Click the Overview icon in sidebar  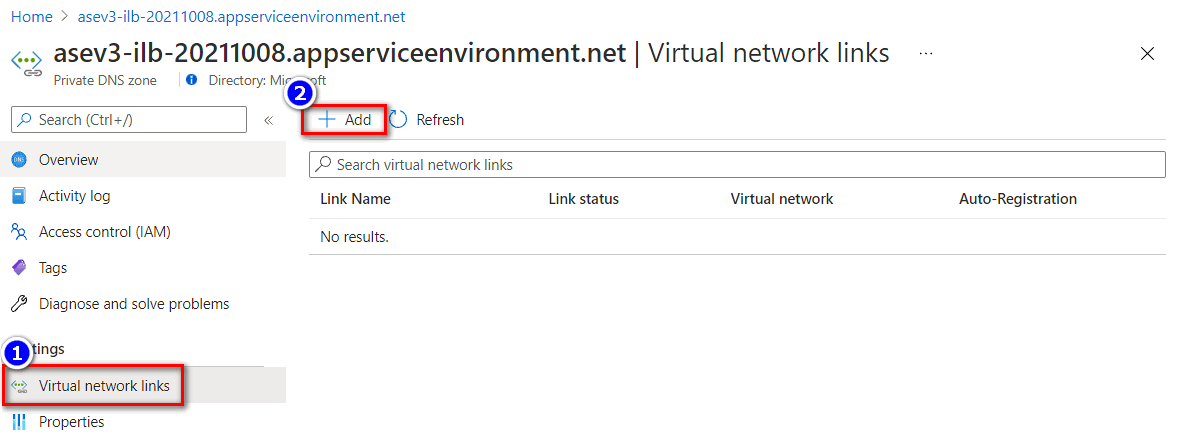18,160
